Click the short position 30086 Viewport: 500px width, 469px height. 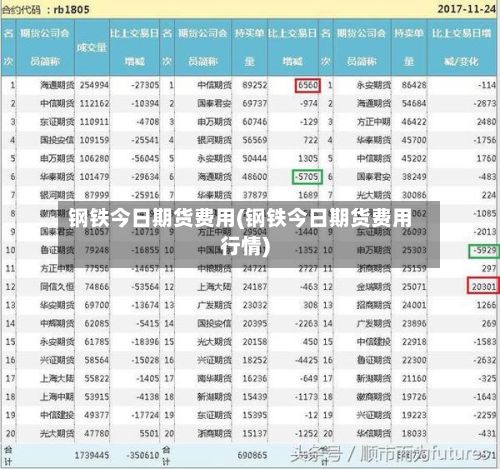[x=414, y=195]
